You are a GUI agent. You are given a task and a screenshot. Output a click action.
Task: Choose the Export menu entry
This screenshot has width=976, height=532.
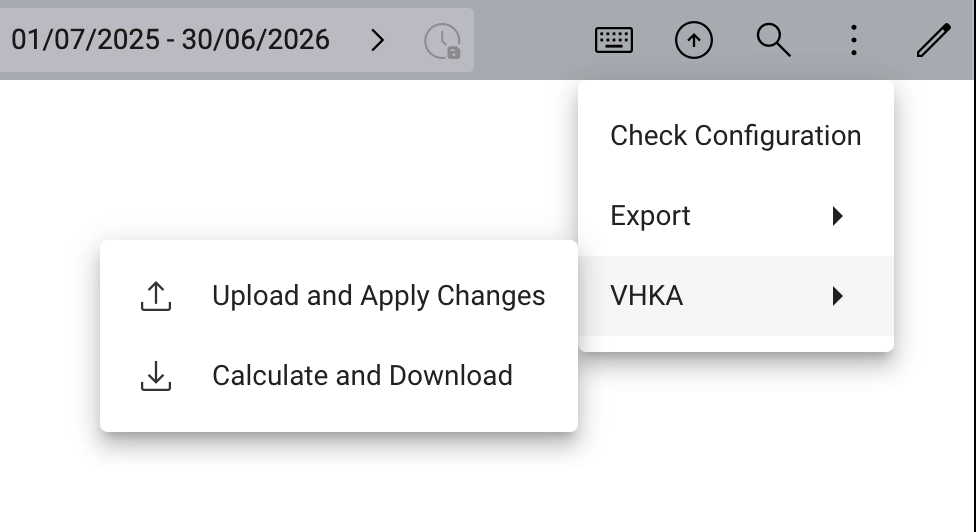pyautogui.click(x=651, y=216)
